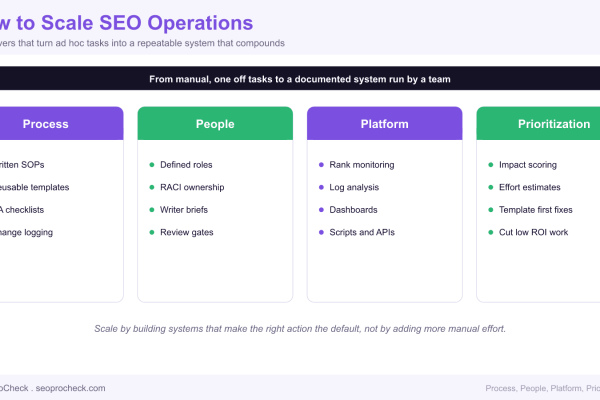Select the Platform card header
The height and width of the screenshot is (400, 600).
click(x=385, y=123)
